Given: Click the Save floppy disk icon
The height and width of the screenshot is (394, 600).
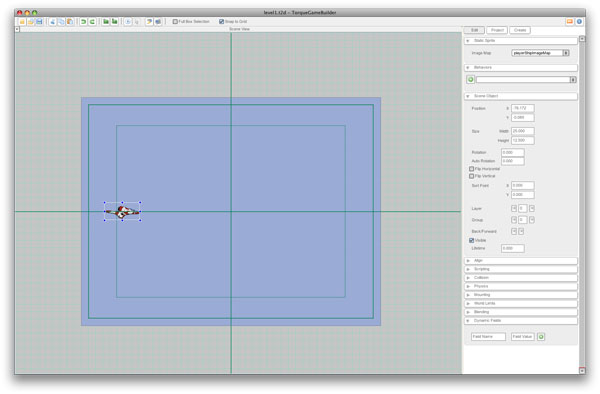Looking at the screenshot, I should click(x=39, y=21).
